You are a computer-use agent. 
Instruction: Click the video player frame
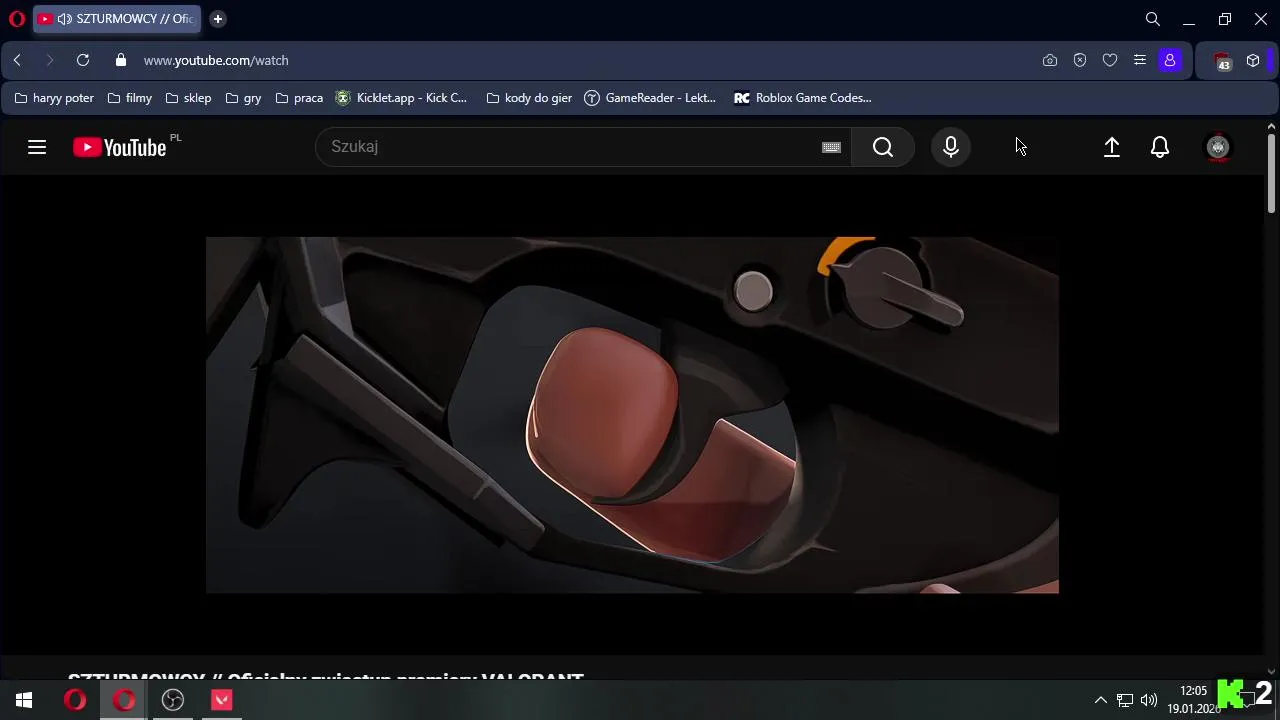coord(632,415)
